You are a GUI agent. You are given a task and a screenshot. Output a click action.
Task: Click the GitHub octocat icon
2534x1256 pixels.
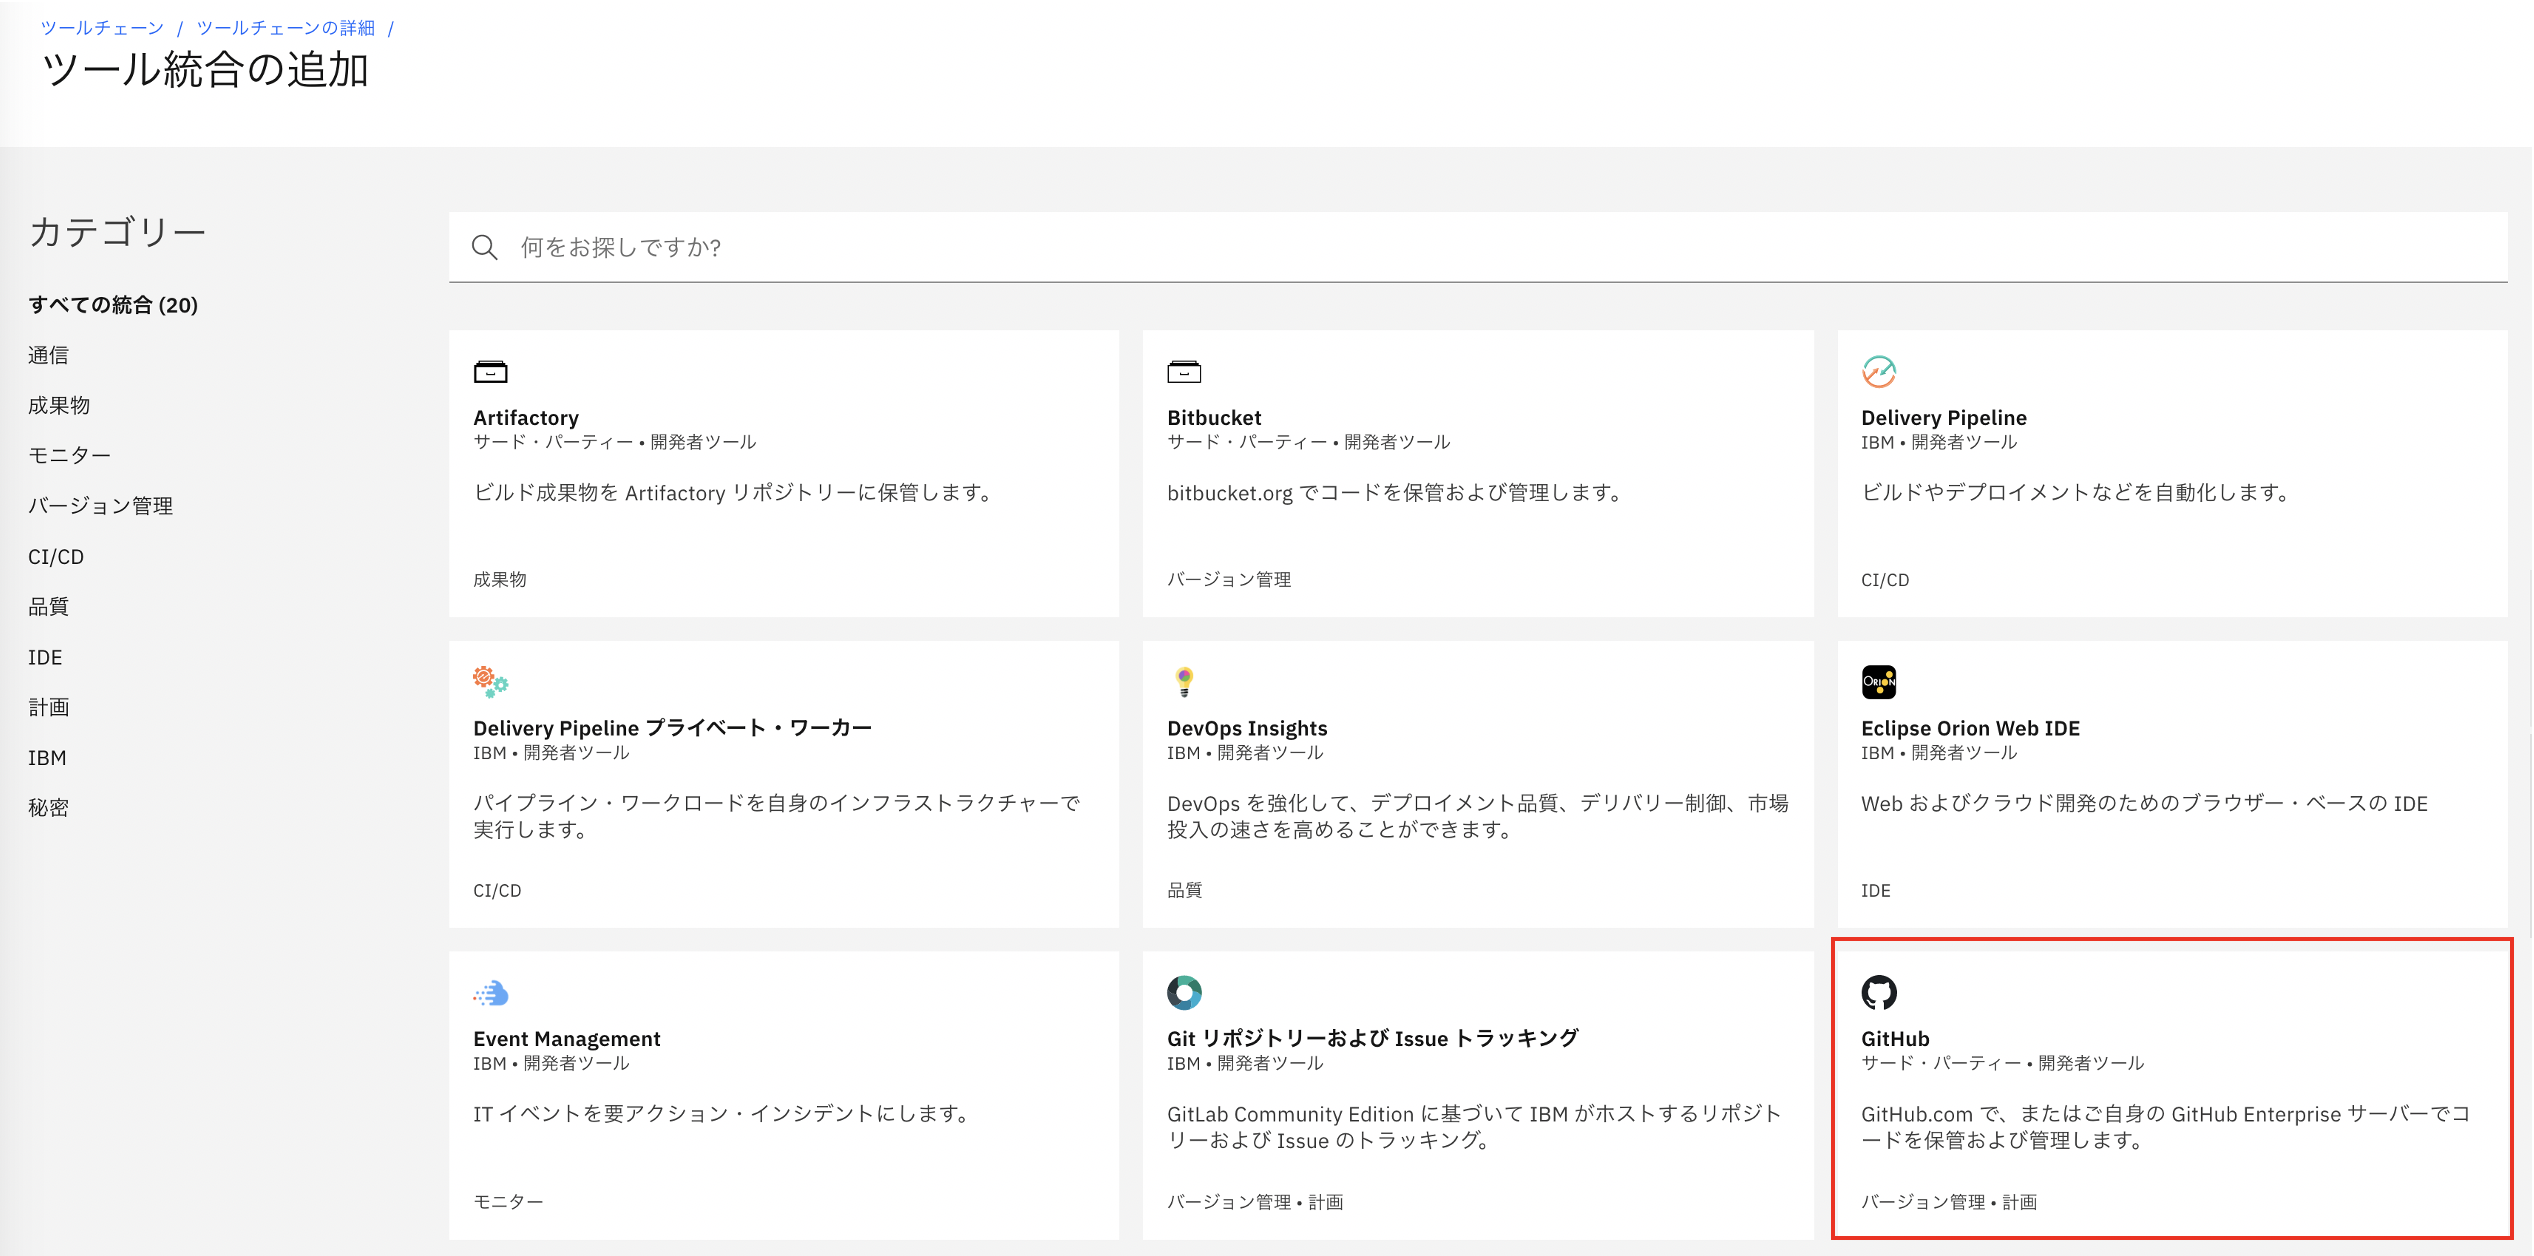[1878, 993]
